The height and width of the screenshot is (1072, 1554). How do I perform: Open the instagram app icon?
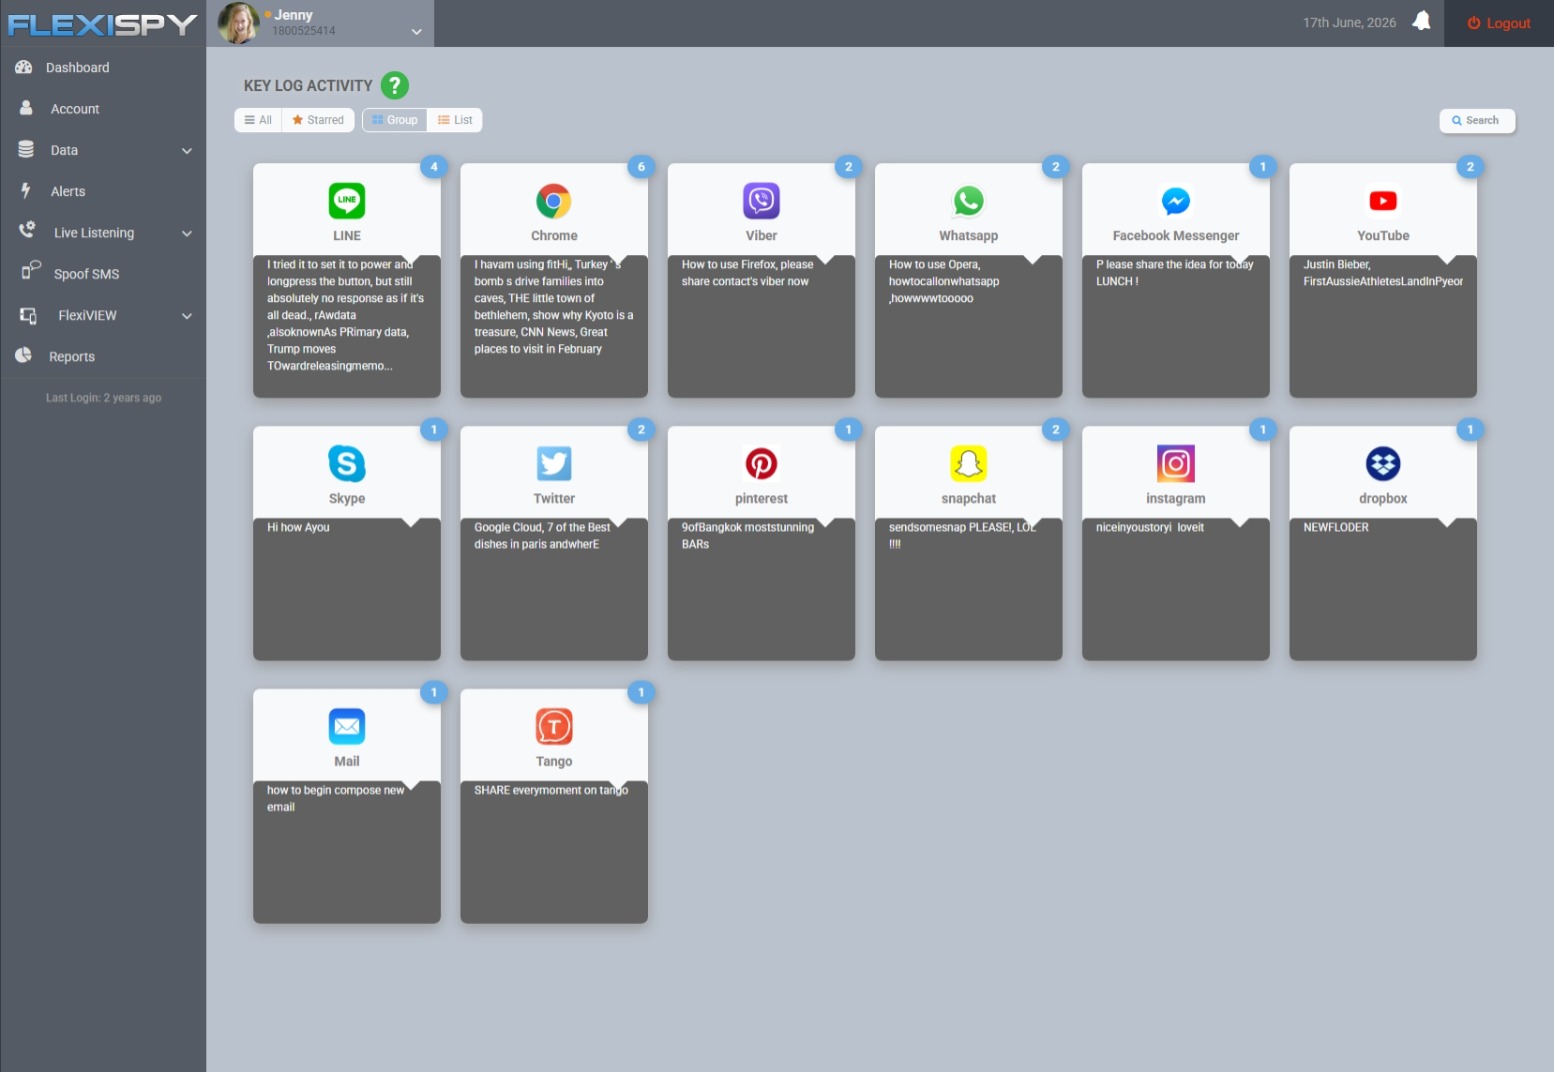(1176, 464)
